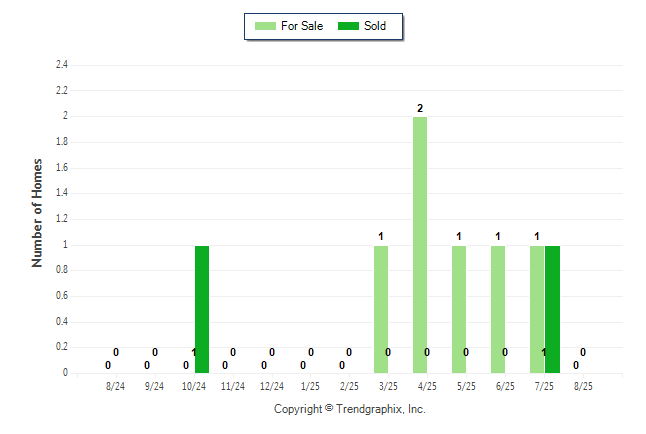Click the Copyright Trendgraphix, Inc. text
The image size is (646, 434).
point(350,409)
